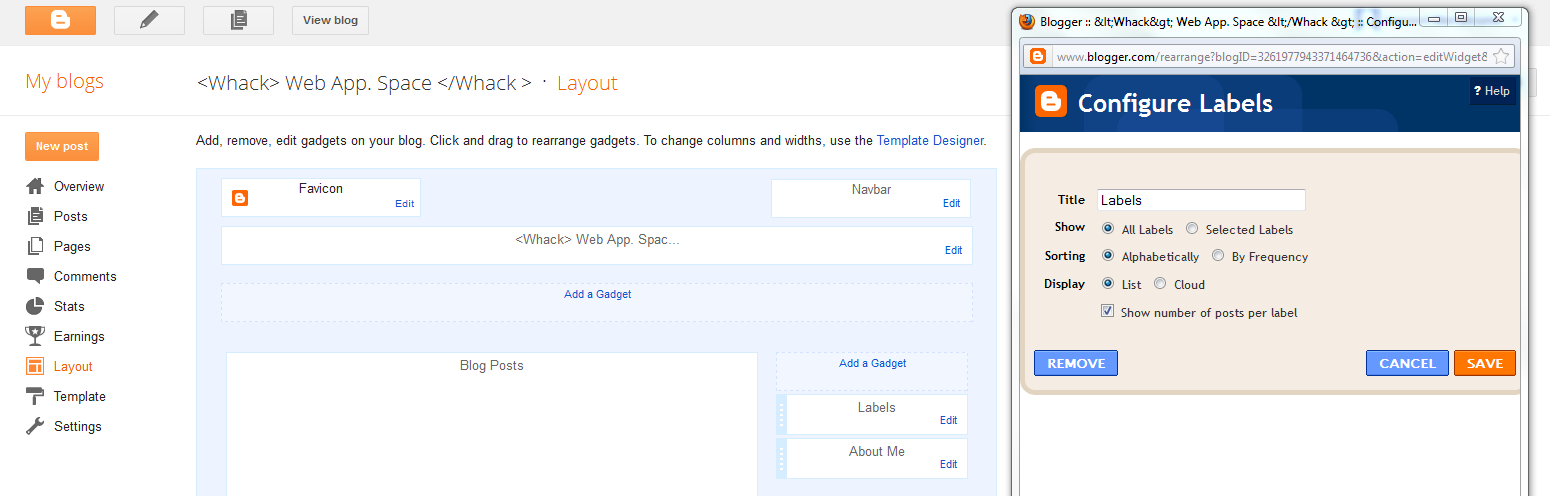Open the Template Designer link
This screenshot has width=1550, height=496.
tap(930, 141)
